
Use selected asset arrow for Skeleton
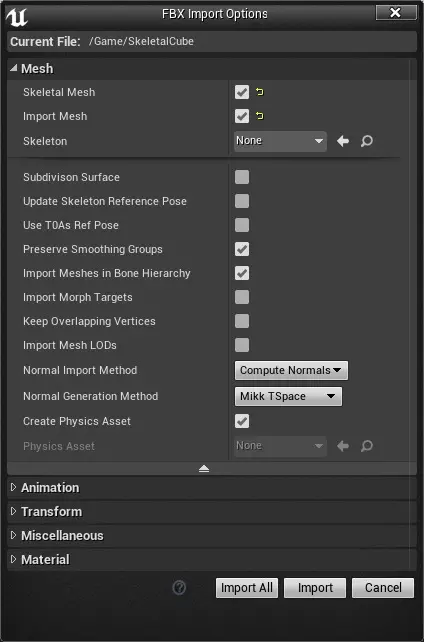pos(343,141)
